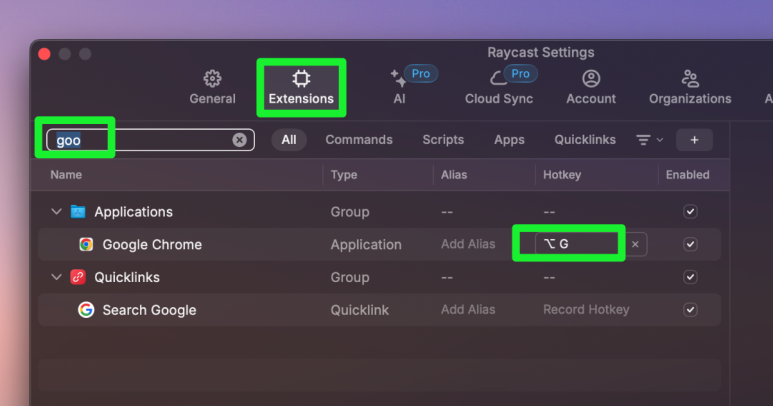Click the Hotkey column header

coord(562,175)
